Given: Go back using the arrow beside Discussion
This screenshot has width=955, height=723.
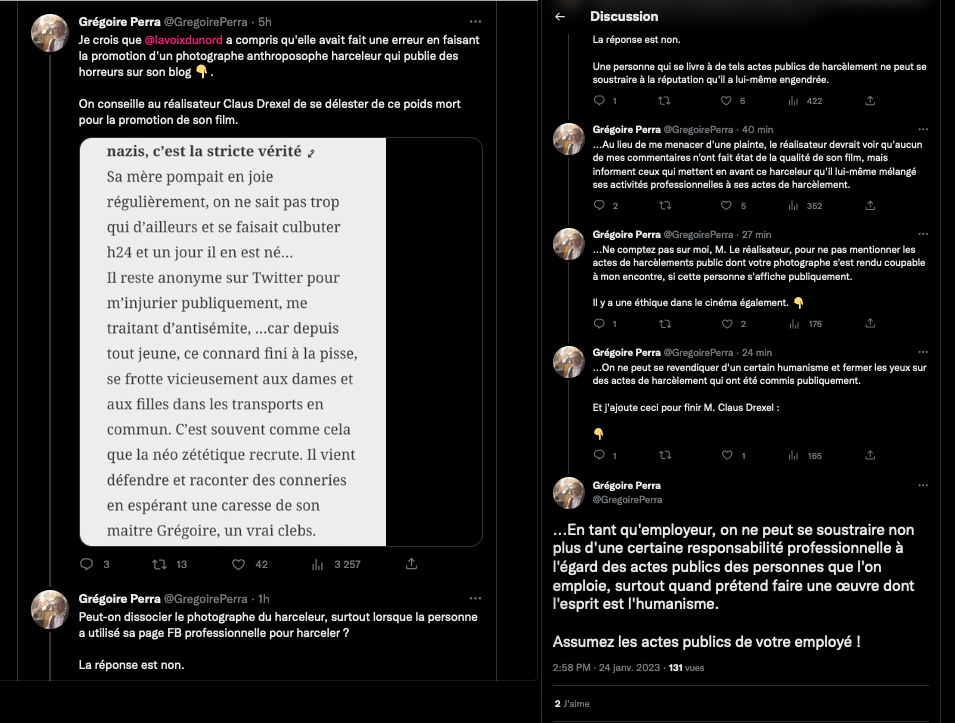Looking at the screenshot, I should [x=560, y=17].
